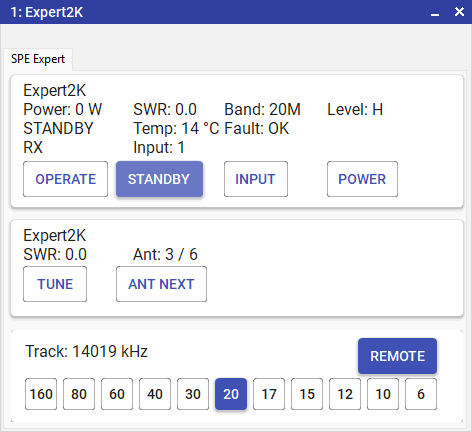
Task: Select the 10 meter band
Action: (383, 394)
